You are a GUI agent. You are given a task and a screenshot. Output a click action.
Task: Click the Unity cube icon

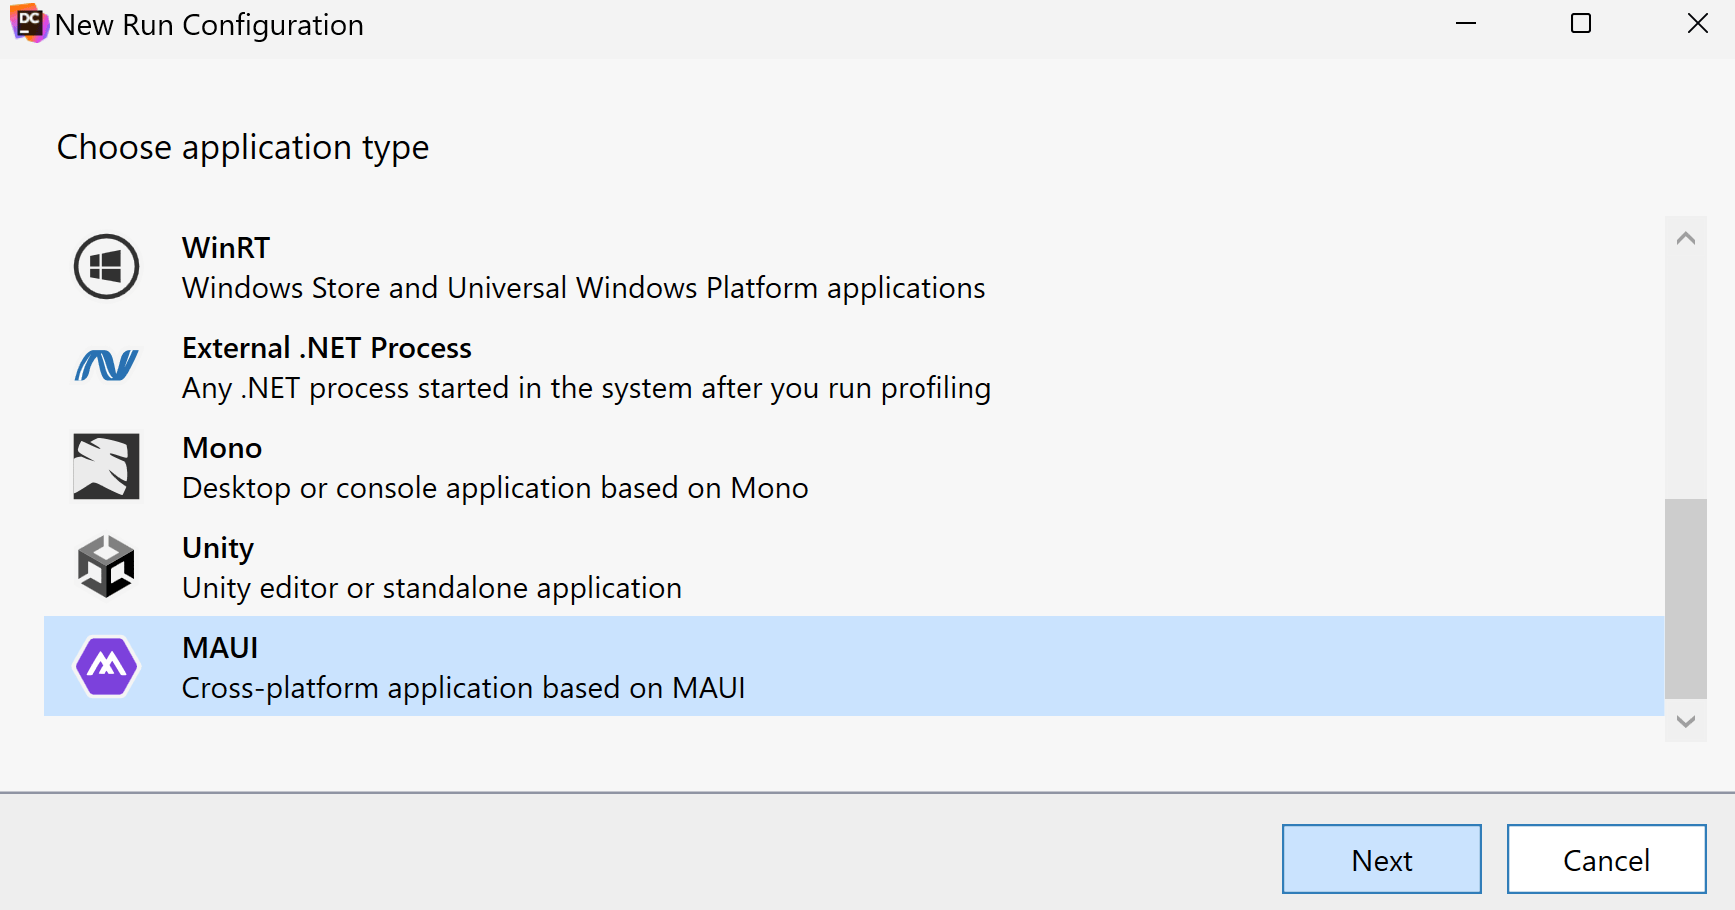[x=106, y=566]
